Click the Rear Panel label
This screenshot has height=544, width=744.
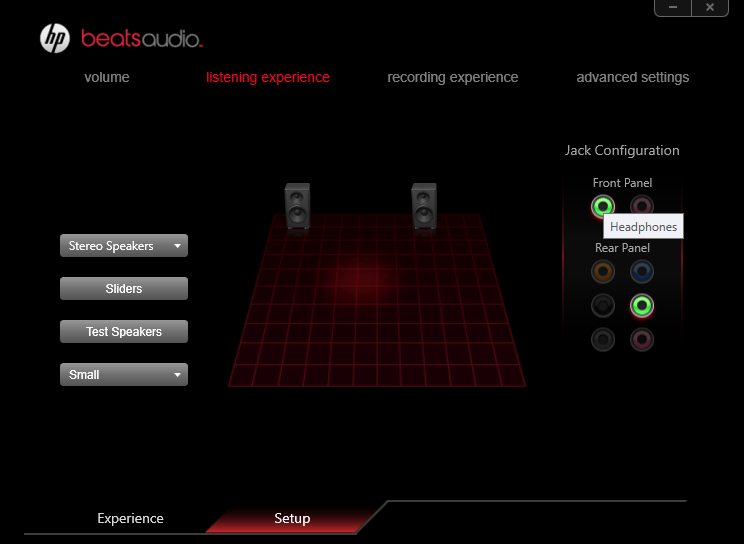click(623, 248)
